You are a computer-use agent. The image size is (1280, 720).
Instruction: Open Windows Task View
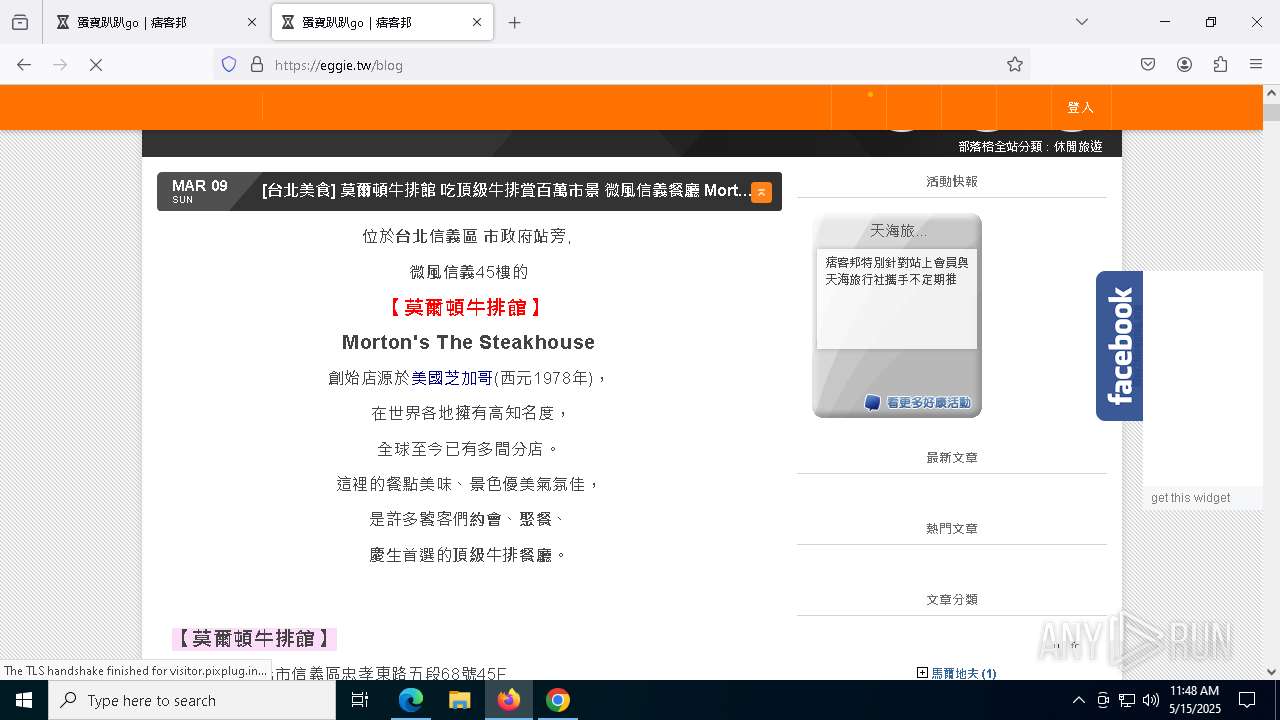click(360, 700)
